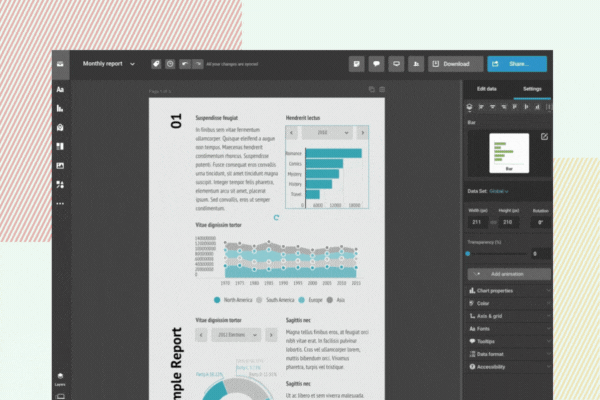Align selected object to vertical middle
Image resolution: width=600 pixels, height=400 pixels.
pyautogui.click(x=526, y=107)
